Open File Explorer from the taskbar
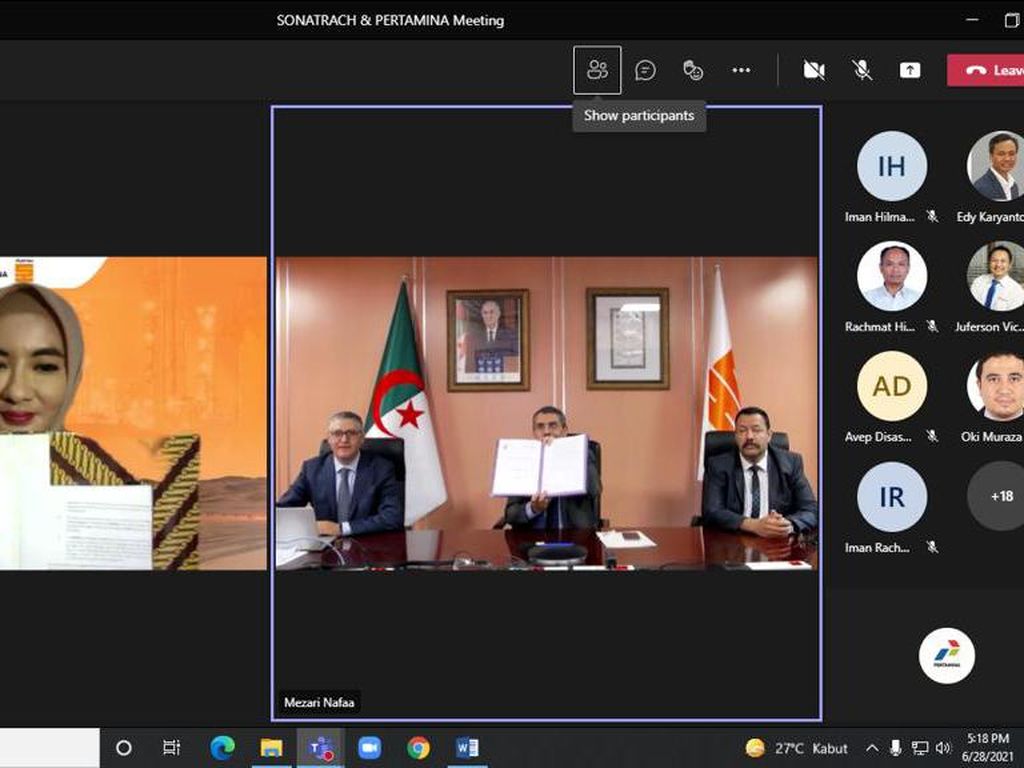This screenshot has width=1024, height=768. pos(272,748)
